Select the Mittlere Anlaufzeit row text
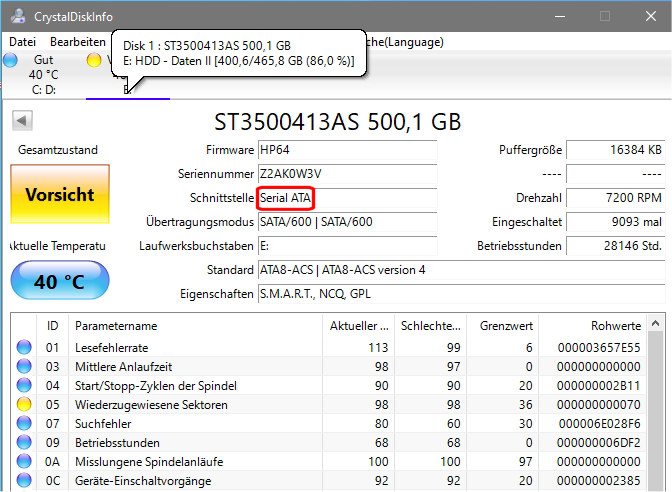Screen dimensions: 672x492 (123, 367)
